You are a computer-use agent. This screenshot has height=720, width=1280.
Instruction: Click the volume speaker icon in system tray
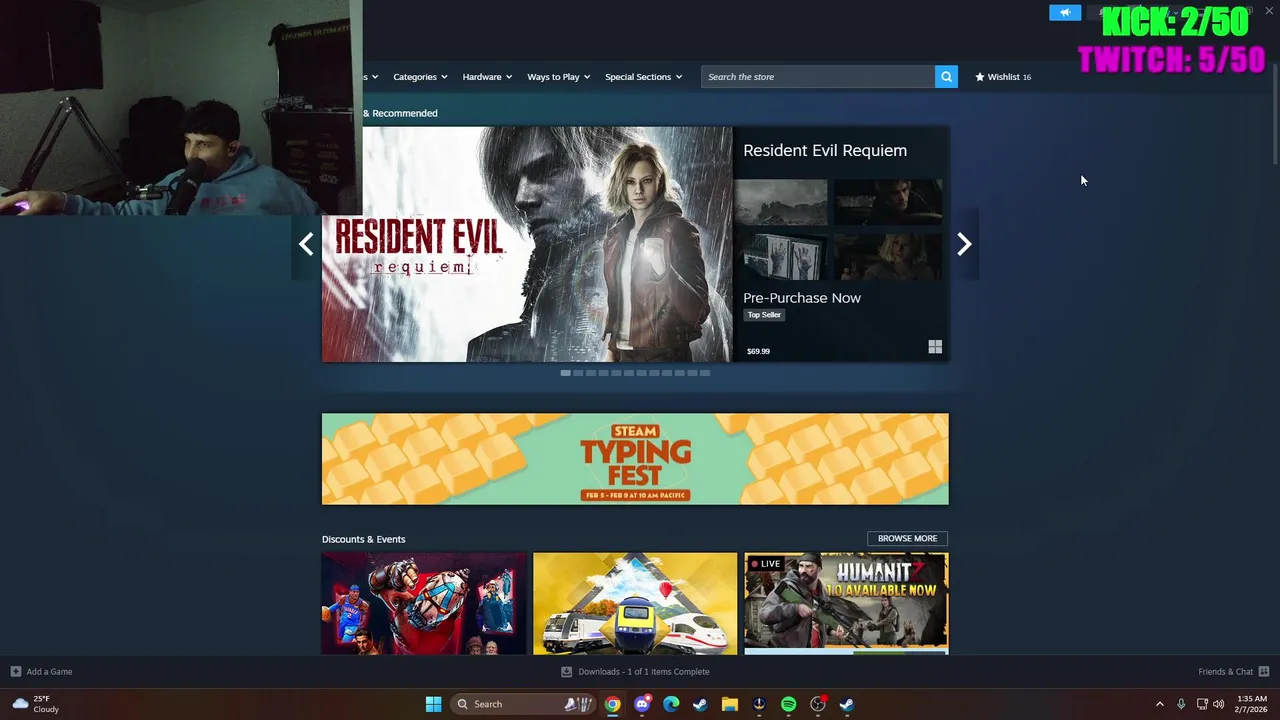point(1219,704)
